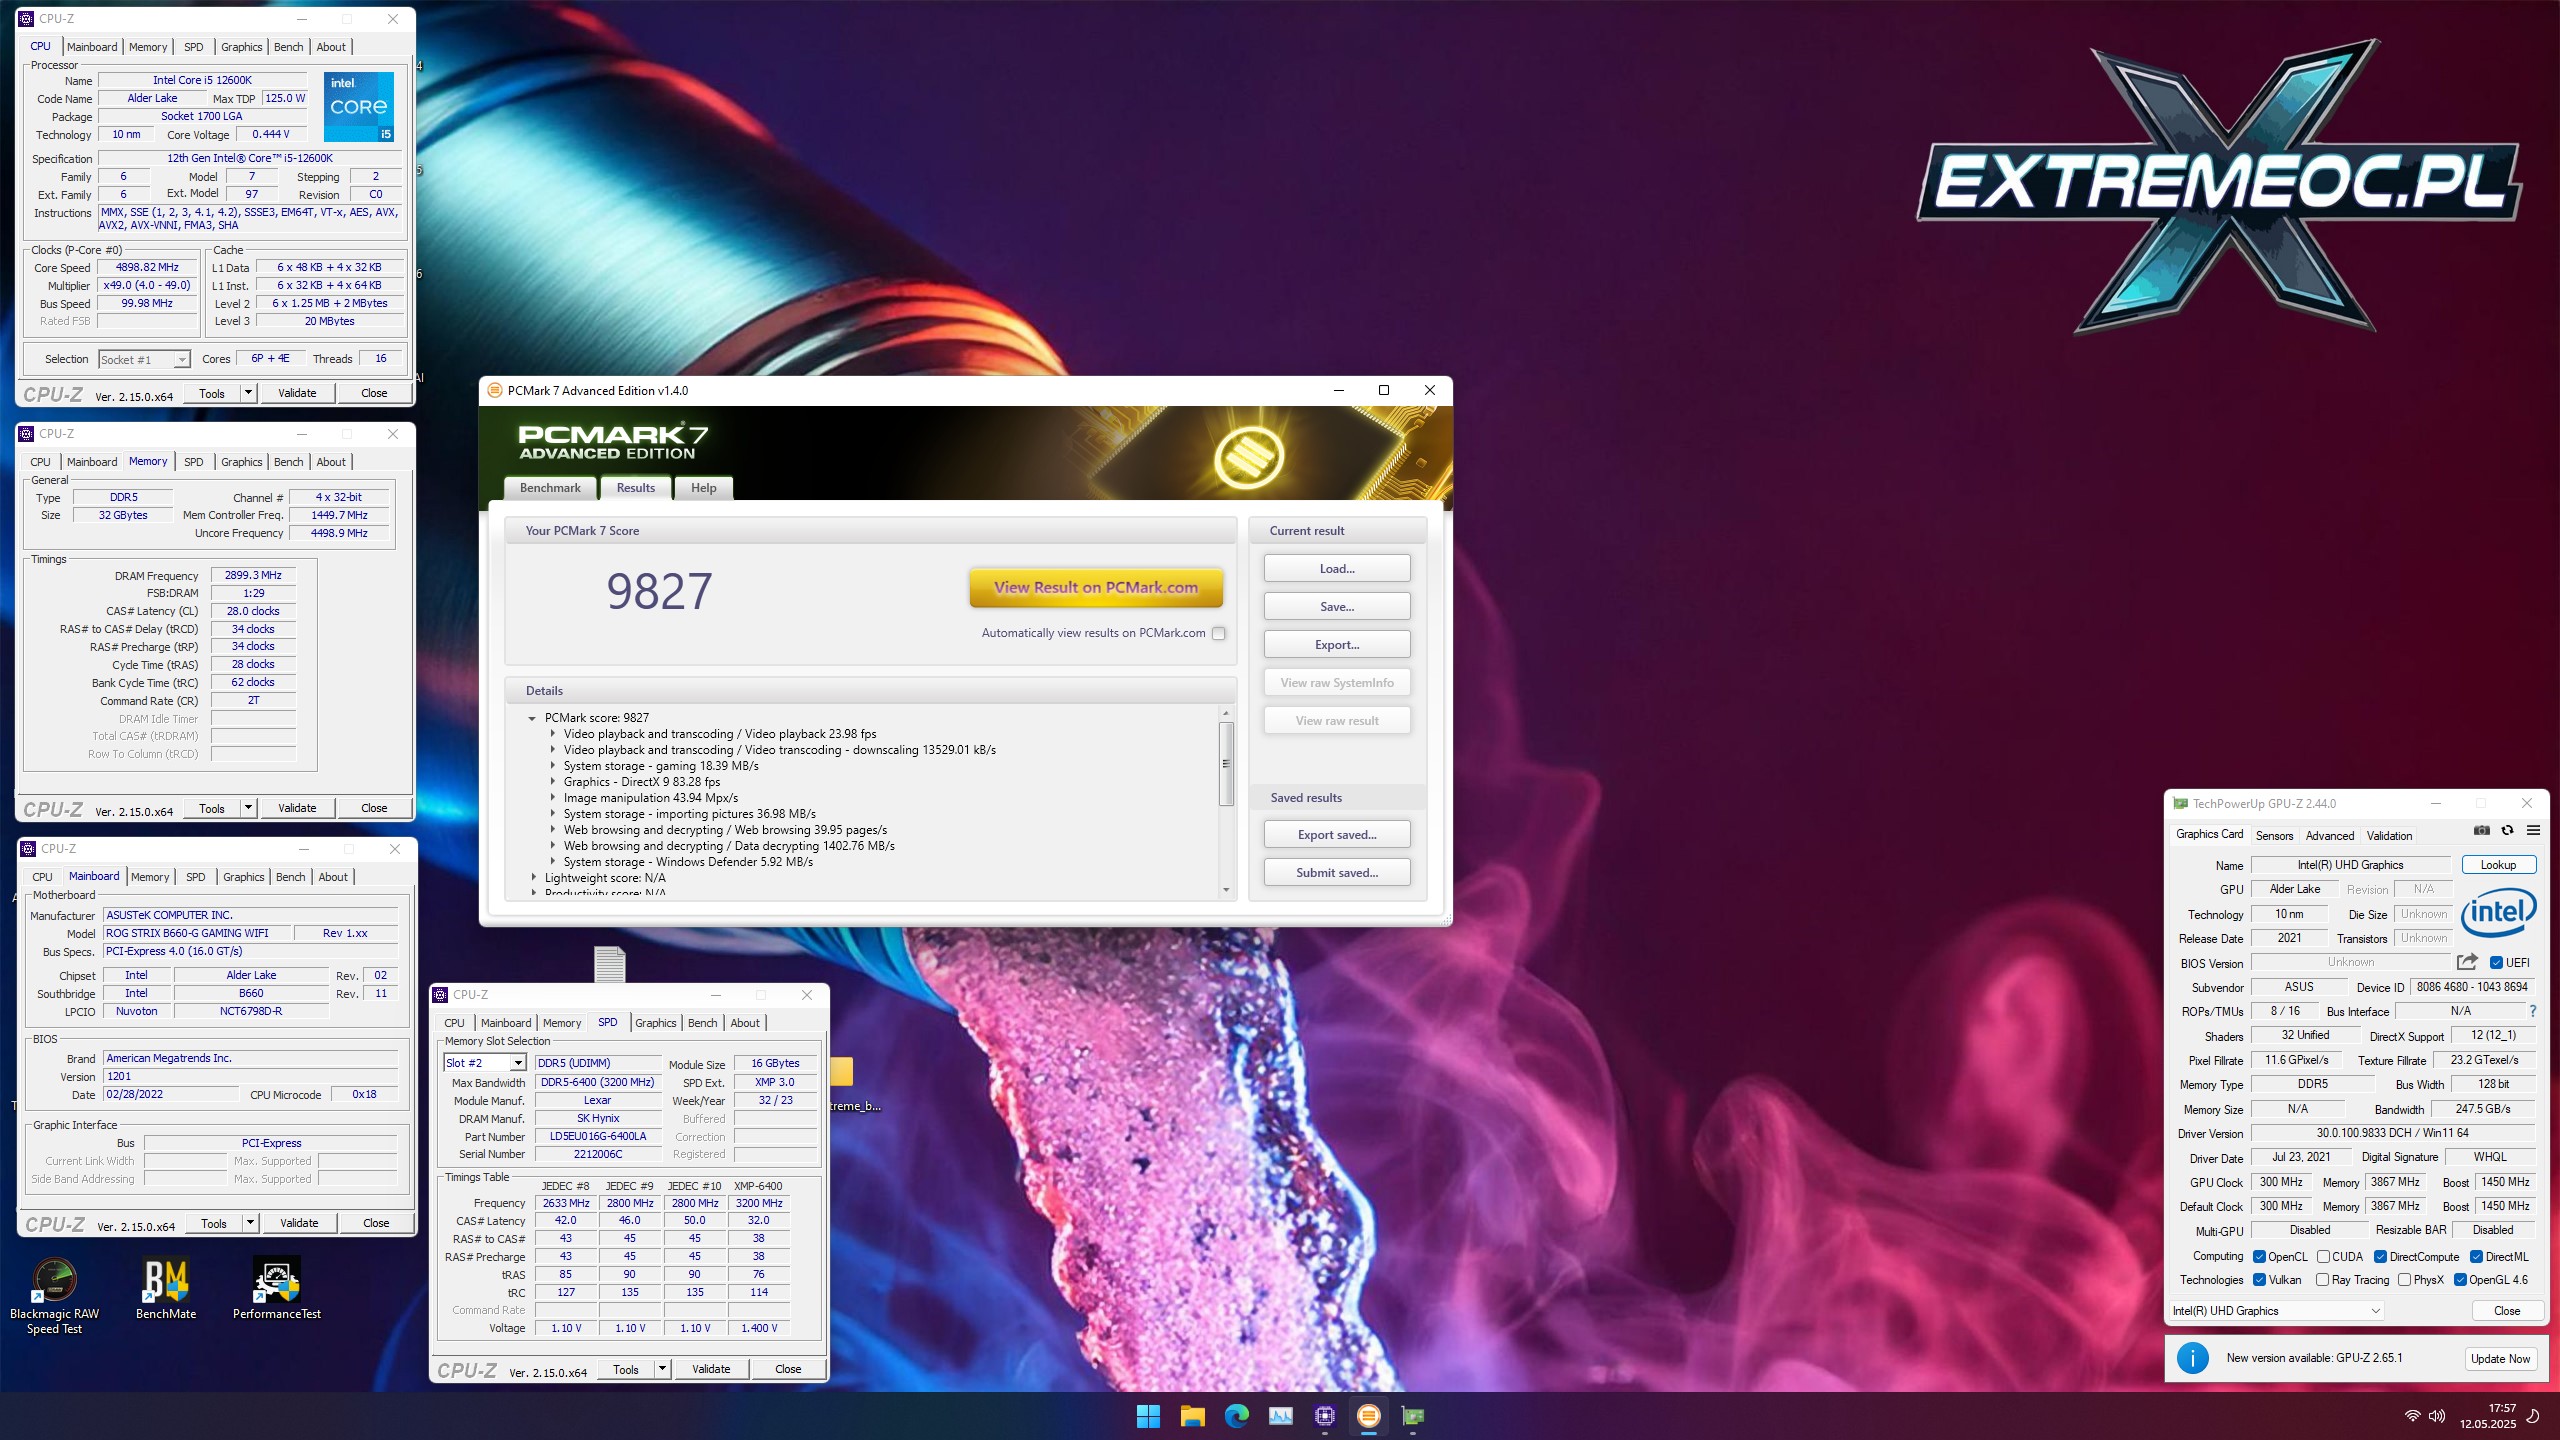This screenshot has height=1440, width=2560.
Task: Click View Result on PCMark.com button
Action: tap(1096, 588)
